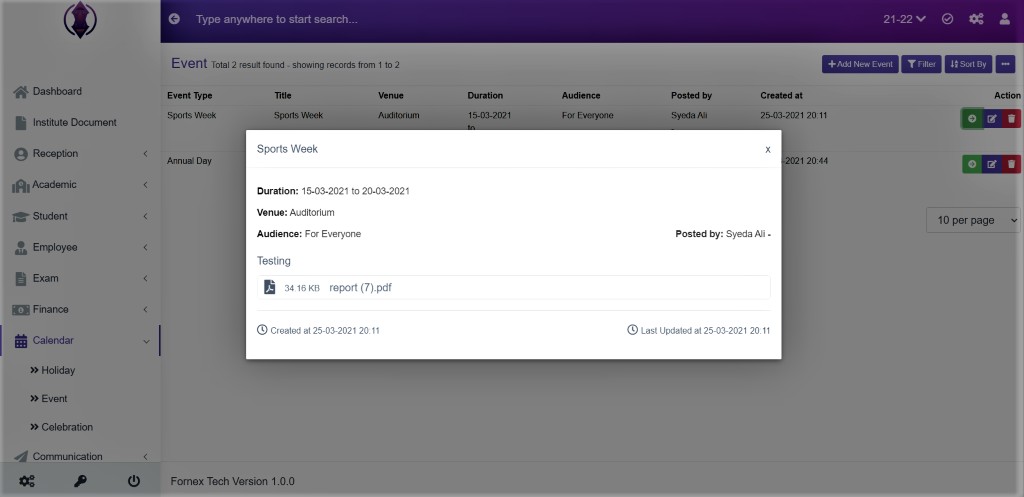Click the Exam document icon in the sidebar
This screenshot has width=1024, height=497.
pyautogui.click(x=21, y=279)
